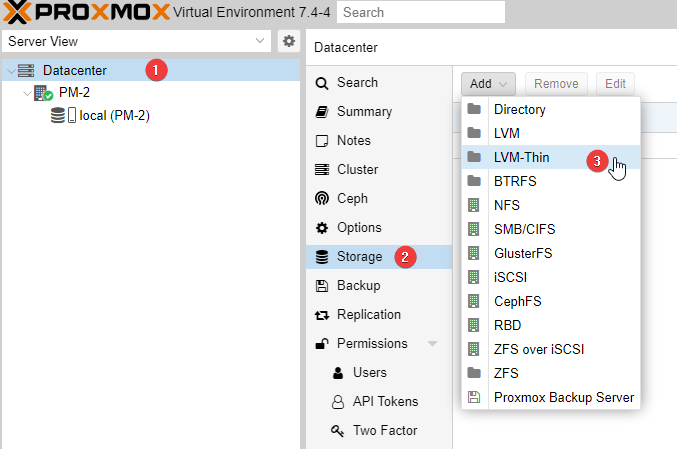This screenshot has height=449, width=677.
Task: Click the building icon beside iSCSI
Action: coord(474,277)
